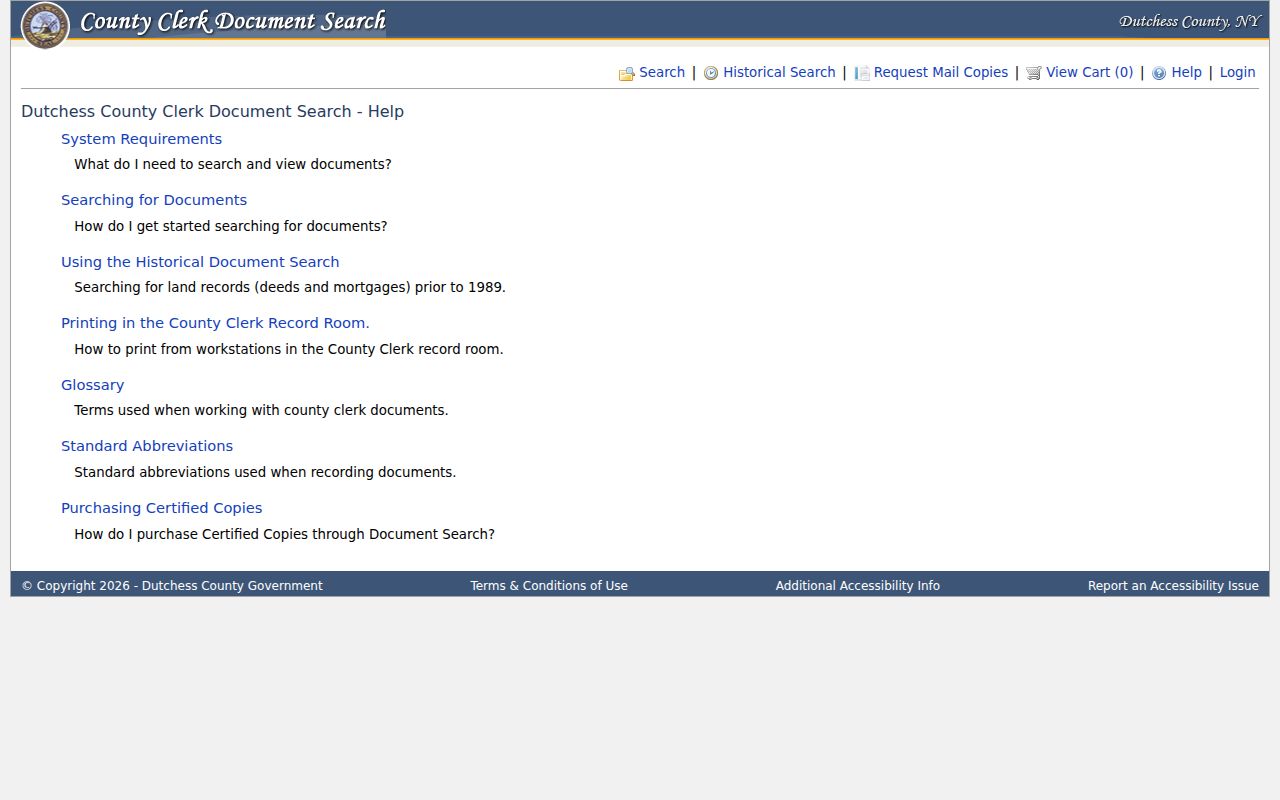Click Report an Accessibility Issue
This screenshot has width=1280, height=800.
1173,586
